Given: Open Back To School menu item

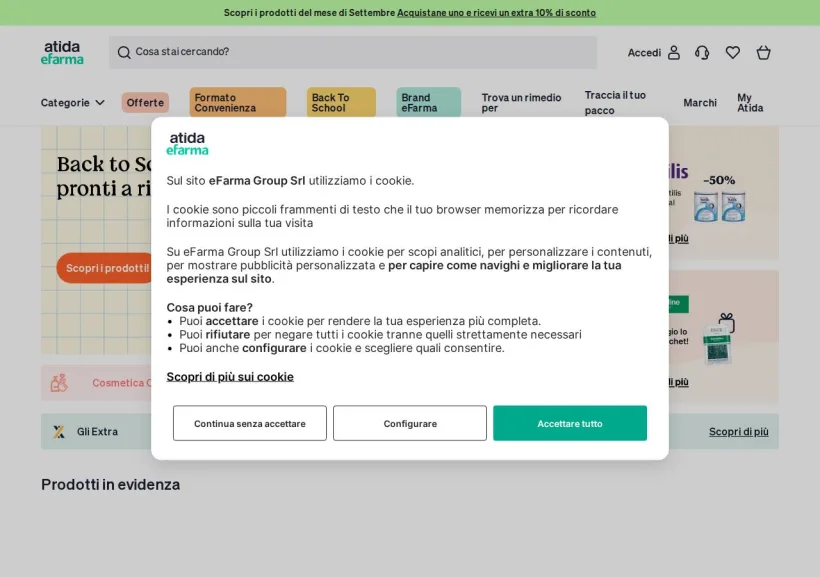Looking at the screenshot, I should (341, 103).
